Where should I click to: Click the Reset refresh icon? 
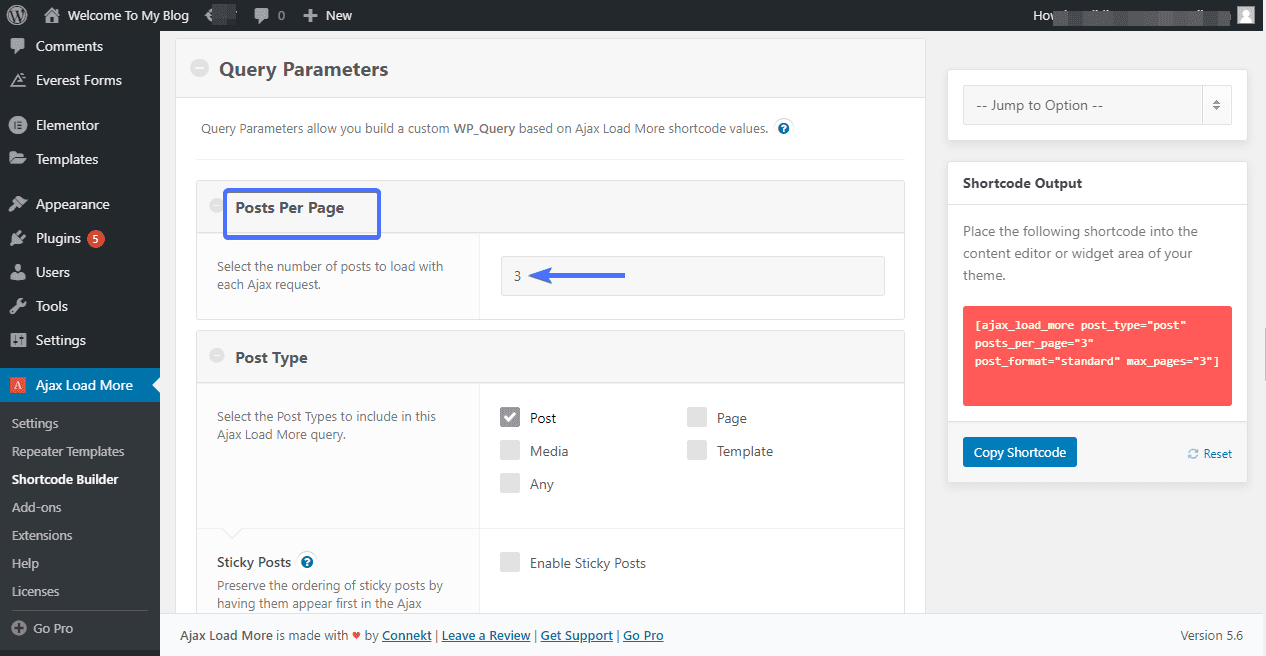pos(1192,454)
